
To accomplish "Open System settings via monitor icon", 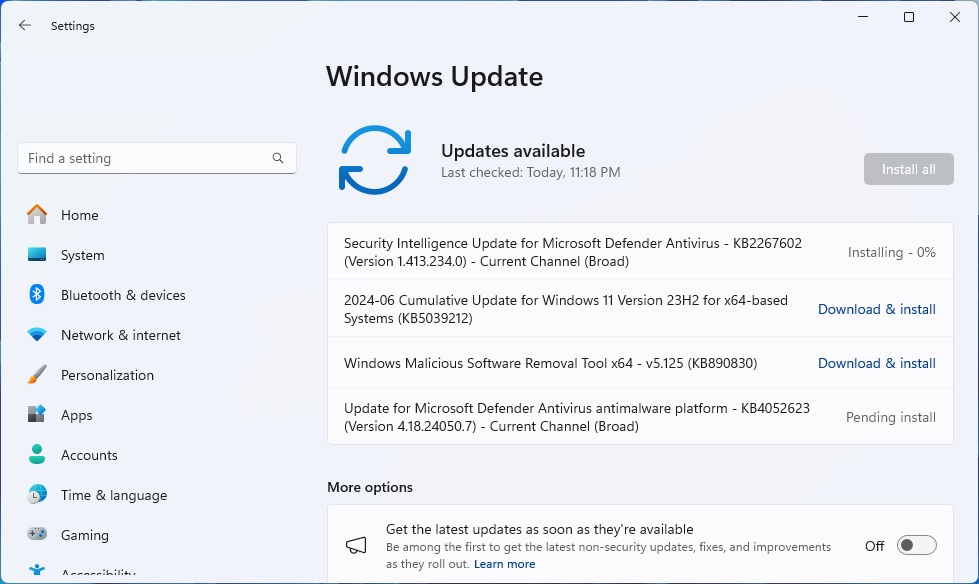I will click(x=37, y=255).
